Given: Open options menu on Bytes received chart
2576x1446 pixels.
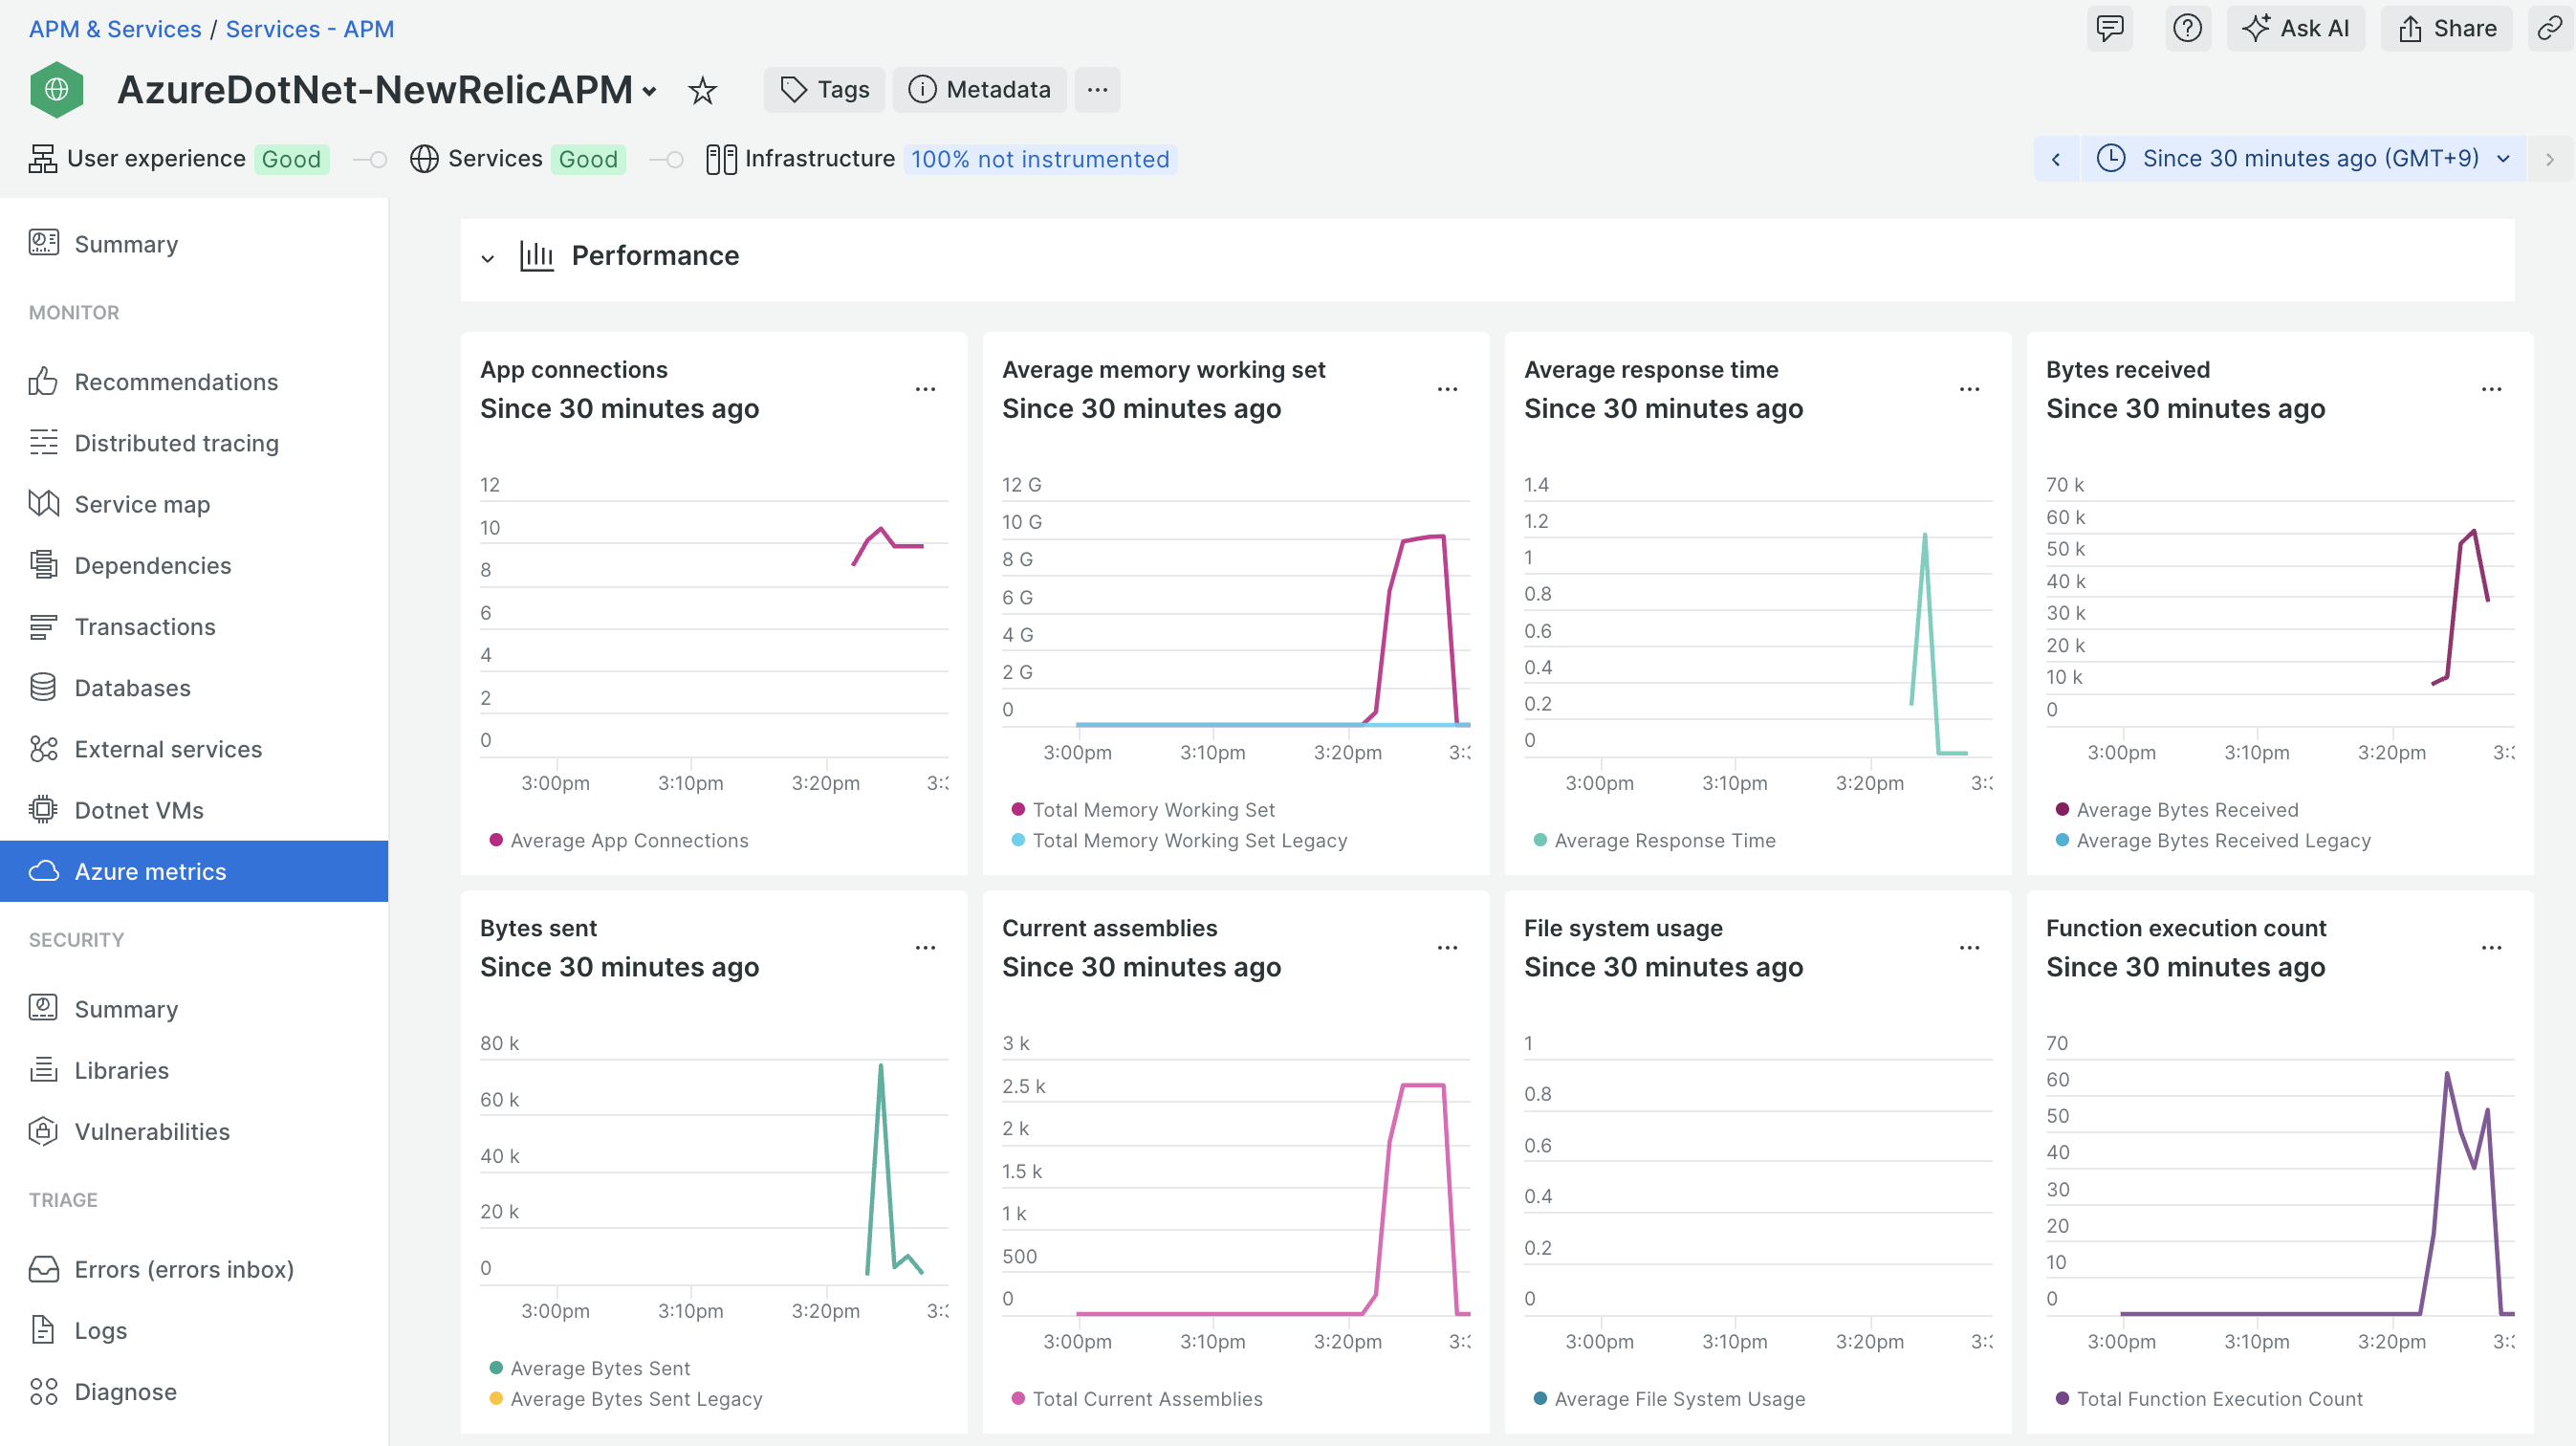Looking at the screenshot, I should tap(2491, 389).
